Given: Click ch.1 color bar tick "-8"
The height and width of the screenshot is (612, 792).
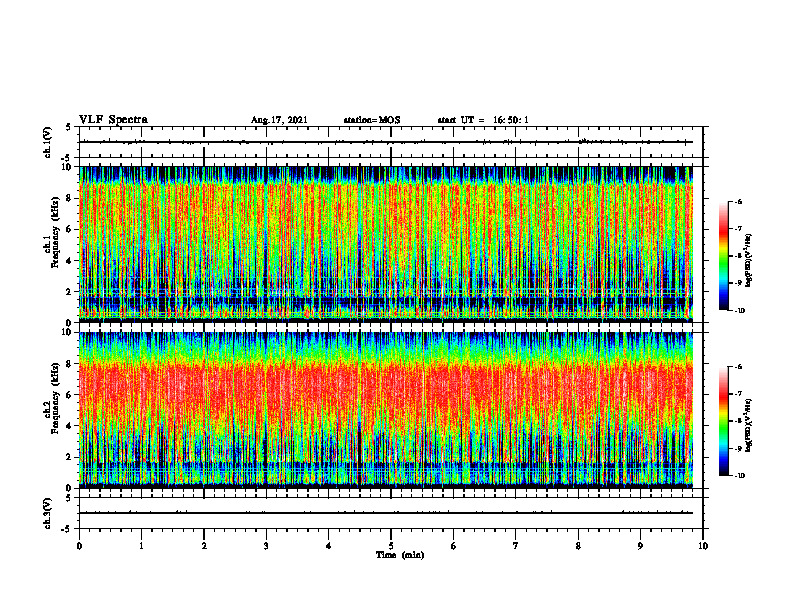Looking at the screenshot, I should (x=738, y=256).
